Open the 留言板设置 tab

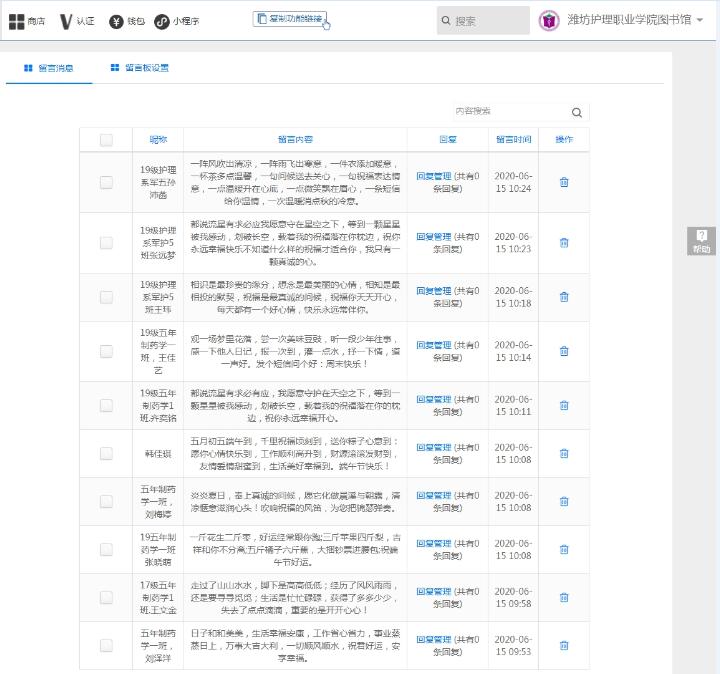[x=139, y=68]
